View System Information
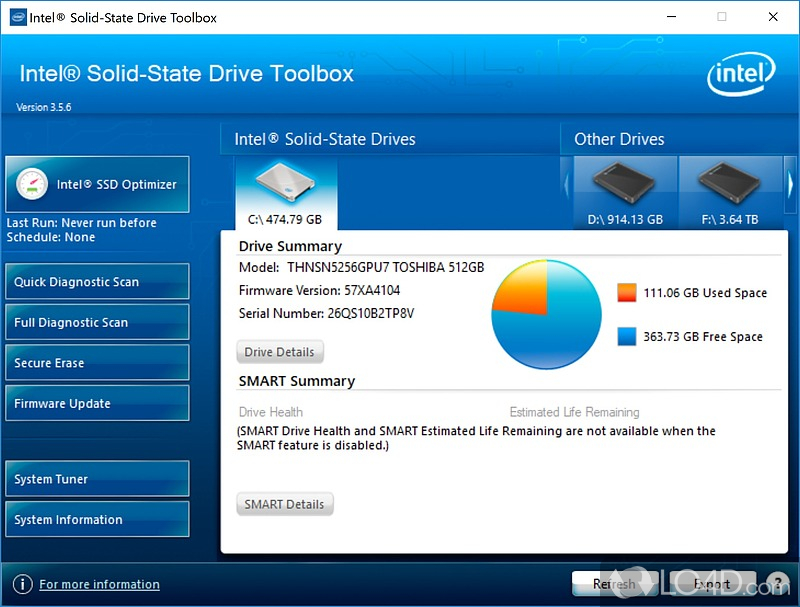This screenshot has width=800, height=607. 97,520
